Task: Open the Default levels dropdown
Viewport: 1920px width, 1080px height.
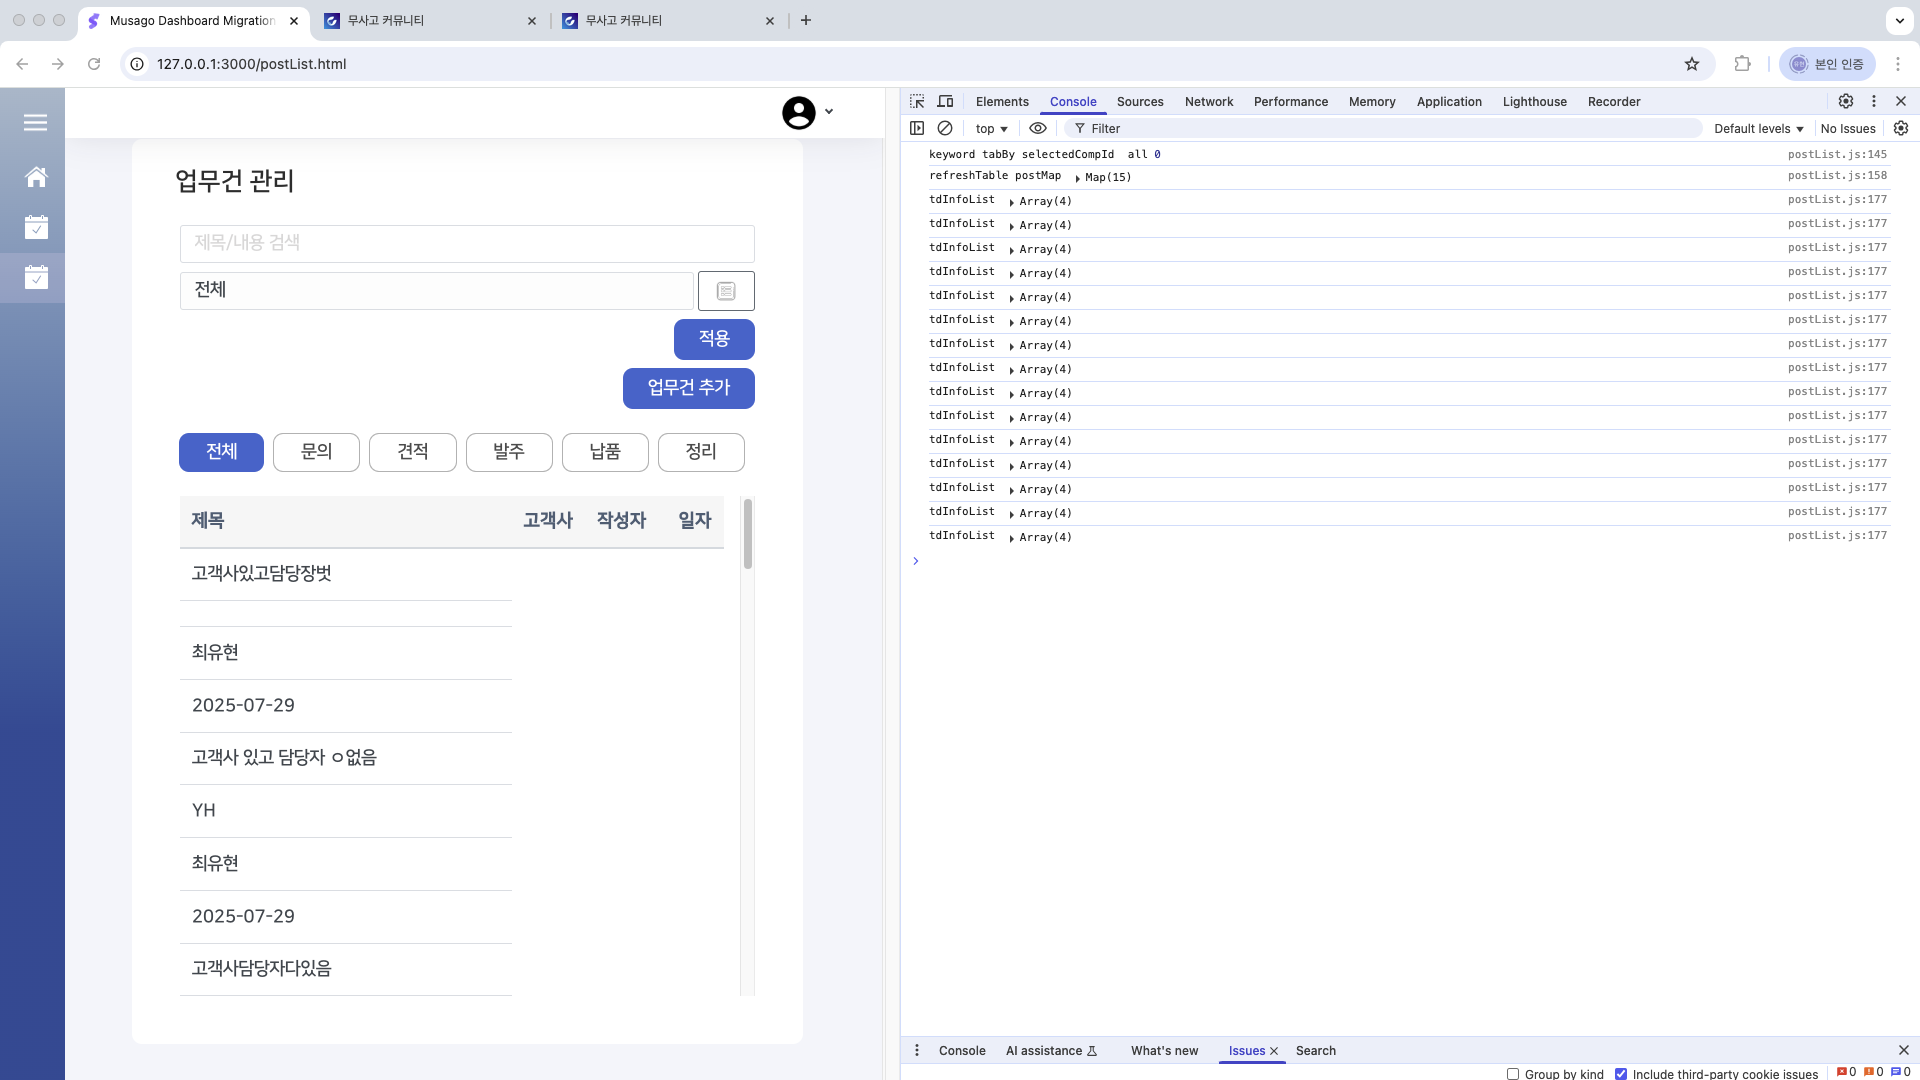Action: [x=1758, y=128]
